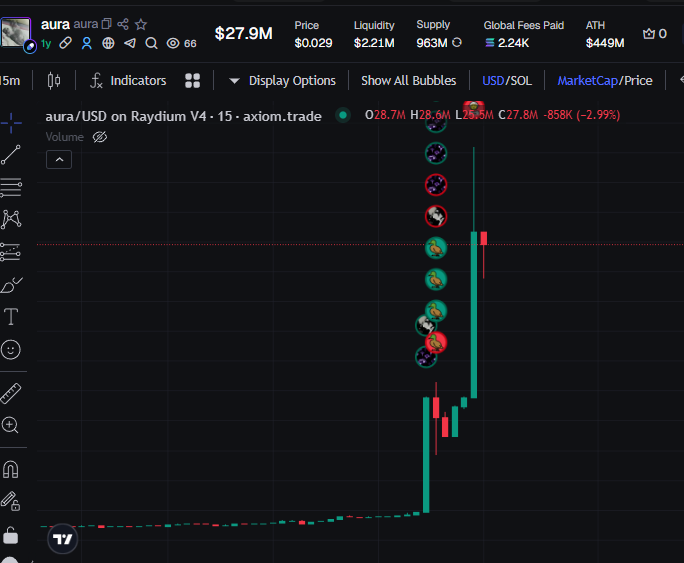Open the emoji icons tool
Screen dimensions: 684x563
(x=11, y=350)
